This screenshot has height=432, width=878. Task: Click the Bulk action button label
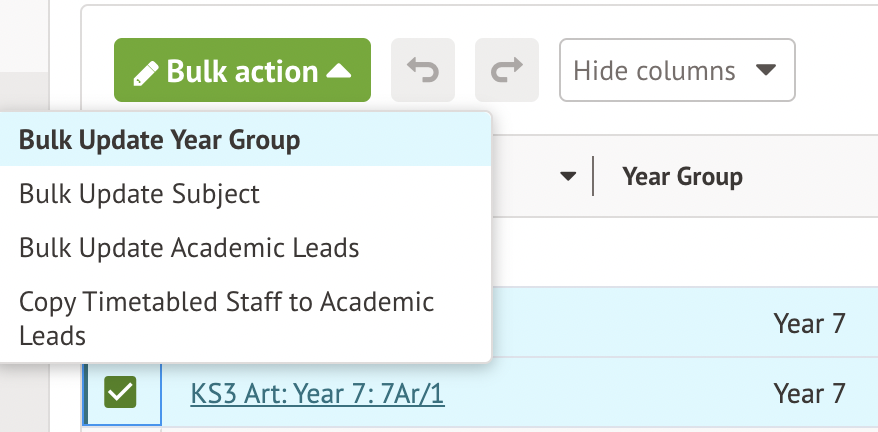click(x=242, y=72)
